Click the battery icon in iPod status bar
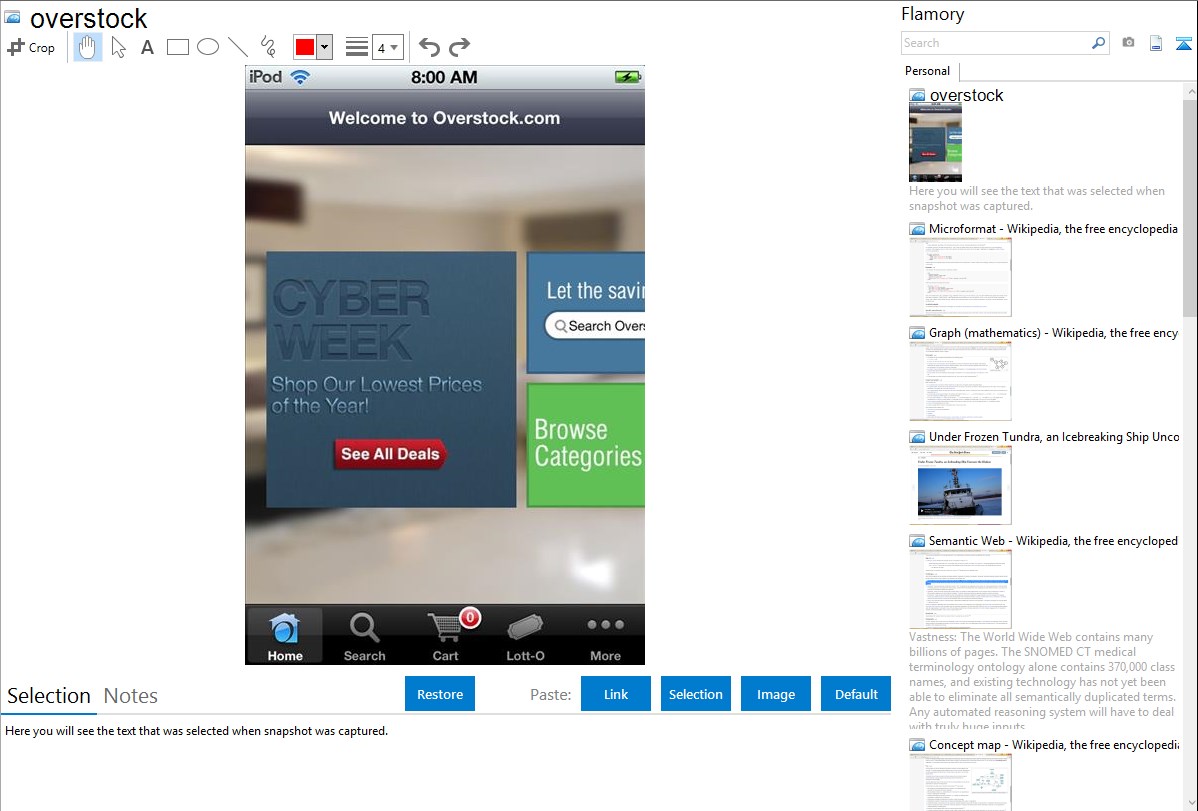1198x811 pixels. (628, 77)
